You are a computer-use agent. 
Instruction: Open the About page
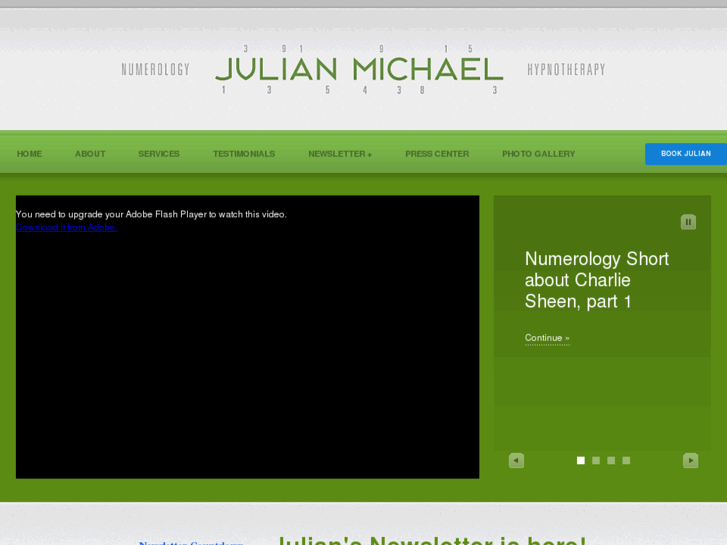point(90,154)
